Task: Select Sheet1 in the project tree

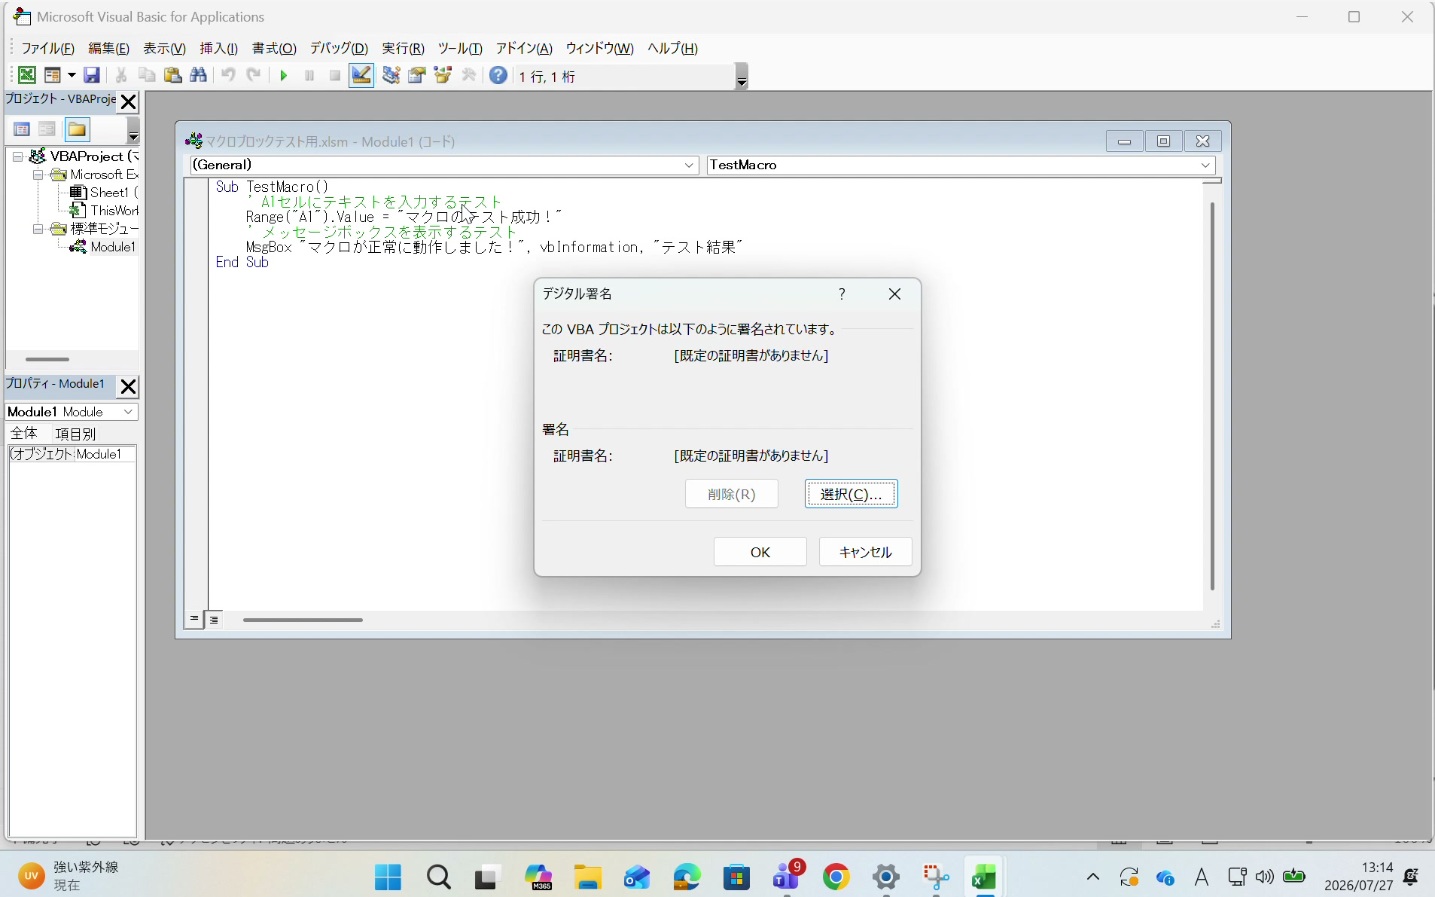Action: (x=102, y=193)
